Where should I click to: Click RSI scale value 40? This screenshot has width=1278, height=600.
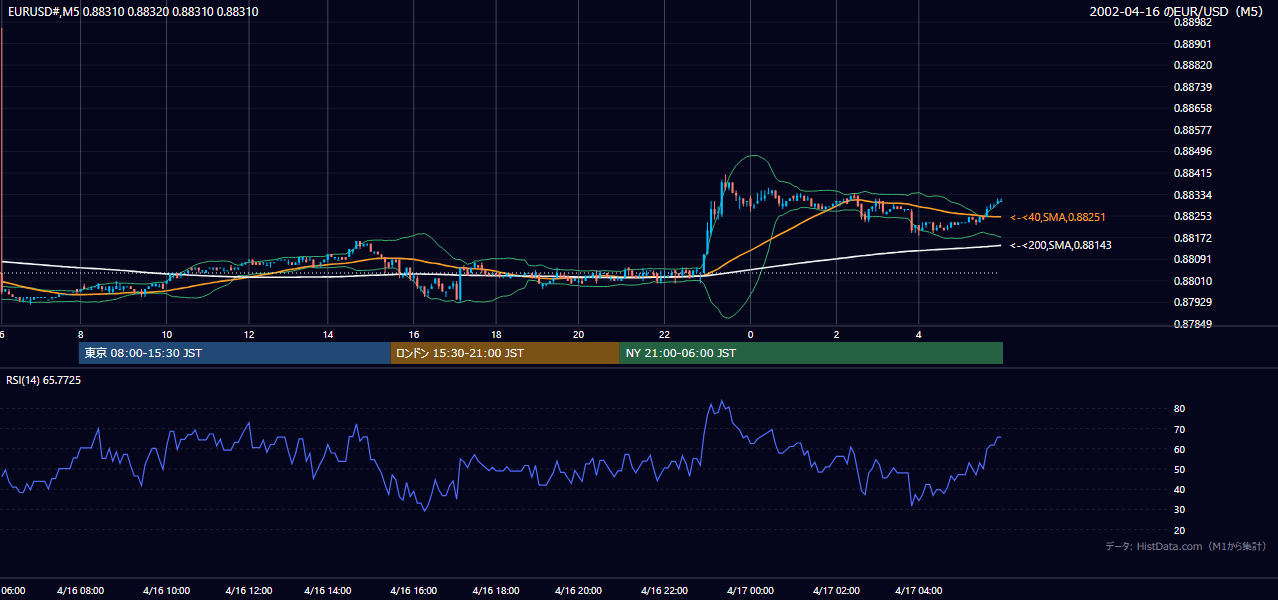pos(1179,489)
